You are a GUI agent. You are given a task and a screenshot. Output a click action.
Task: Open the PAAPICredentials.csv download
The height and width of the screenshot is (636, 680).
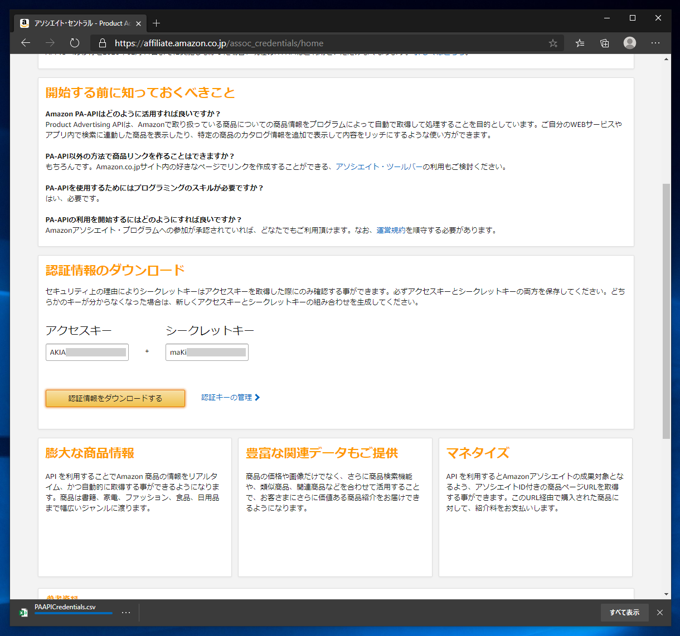click(65, 607)
